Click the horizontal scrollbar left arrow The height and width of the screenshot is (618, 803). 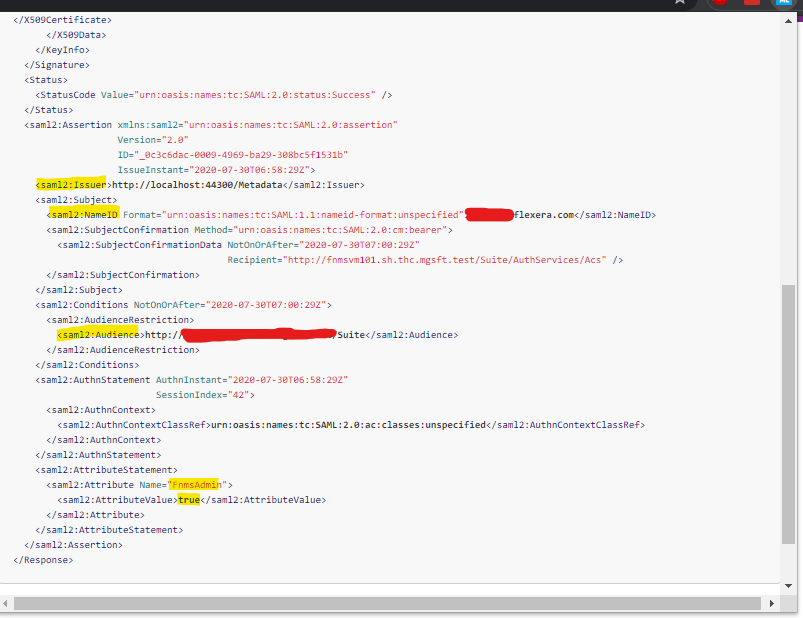click(8, 603)
